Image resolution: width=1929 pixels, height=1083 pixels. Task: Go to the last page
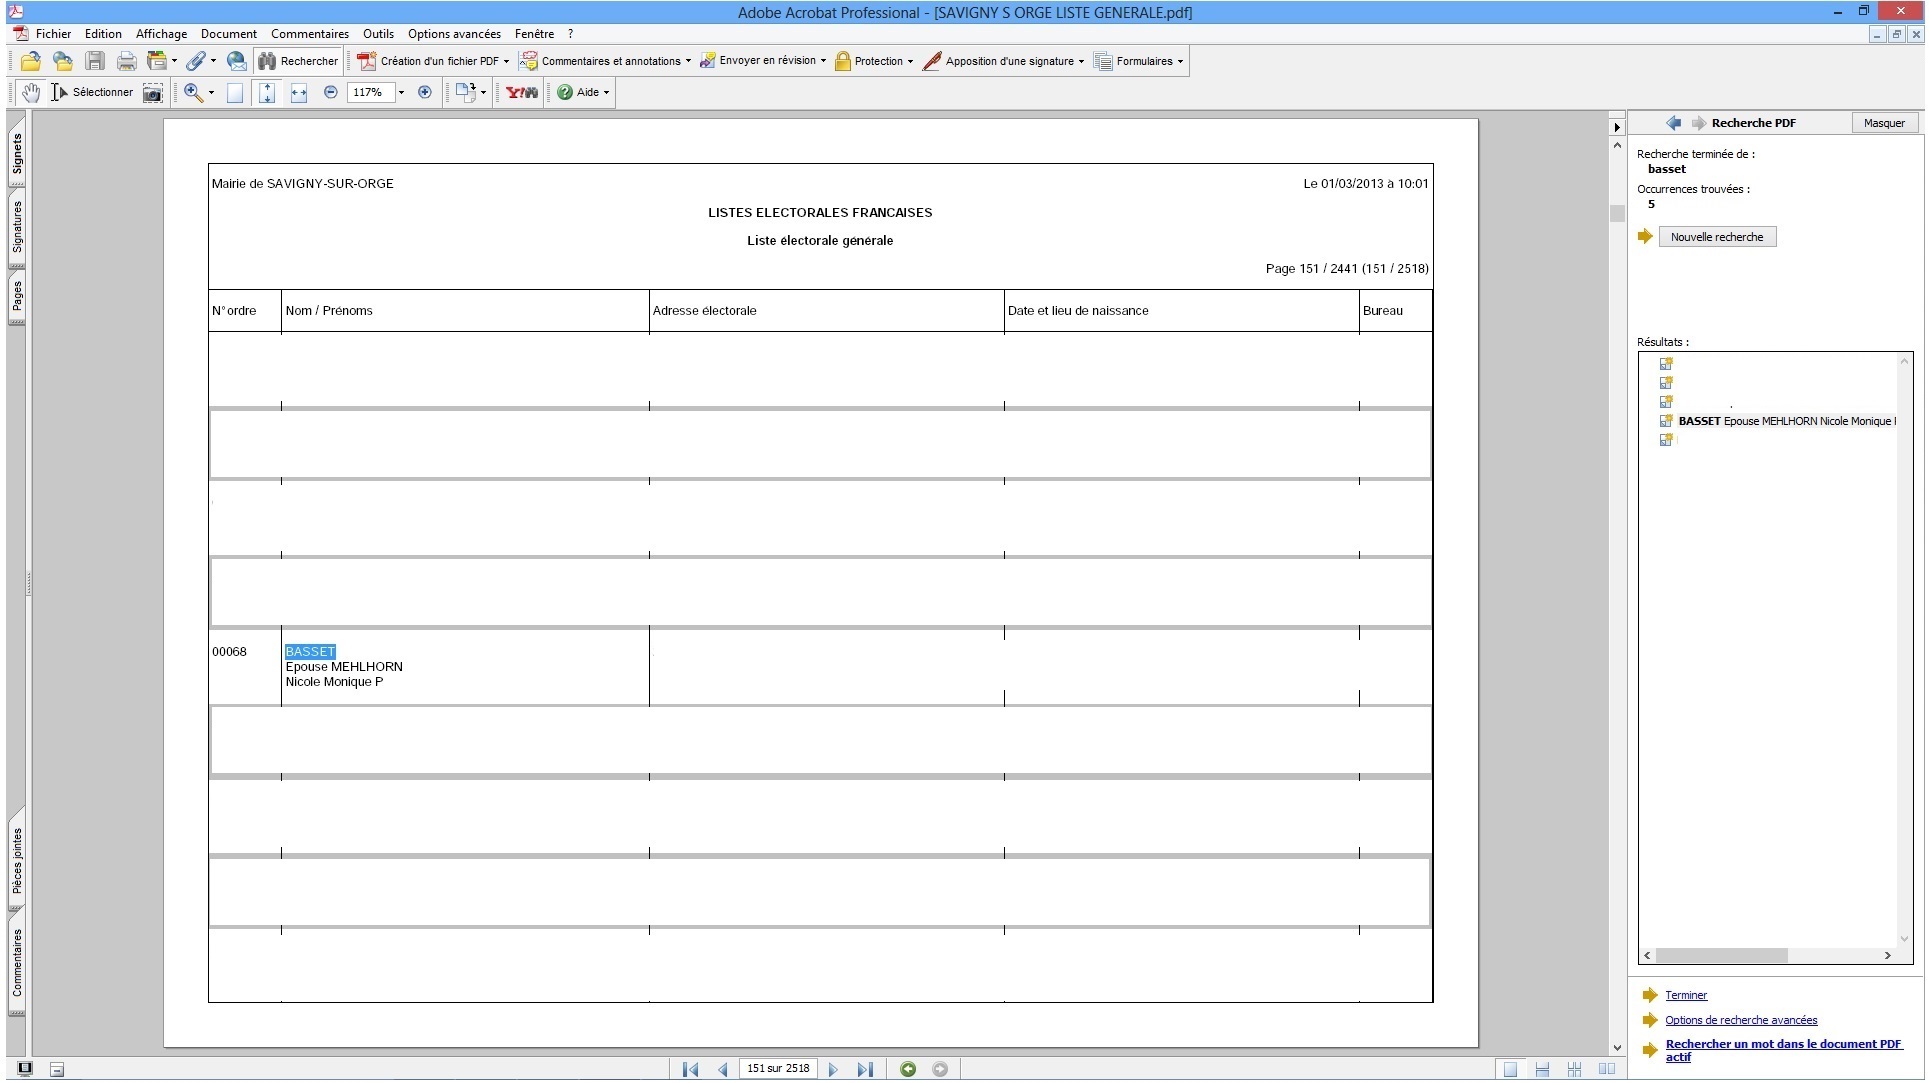click(865, 1070)
